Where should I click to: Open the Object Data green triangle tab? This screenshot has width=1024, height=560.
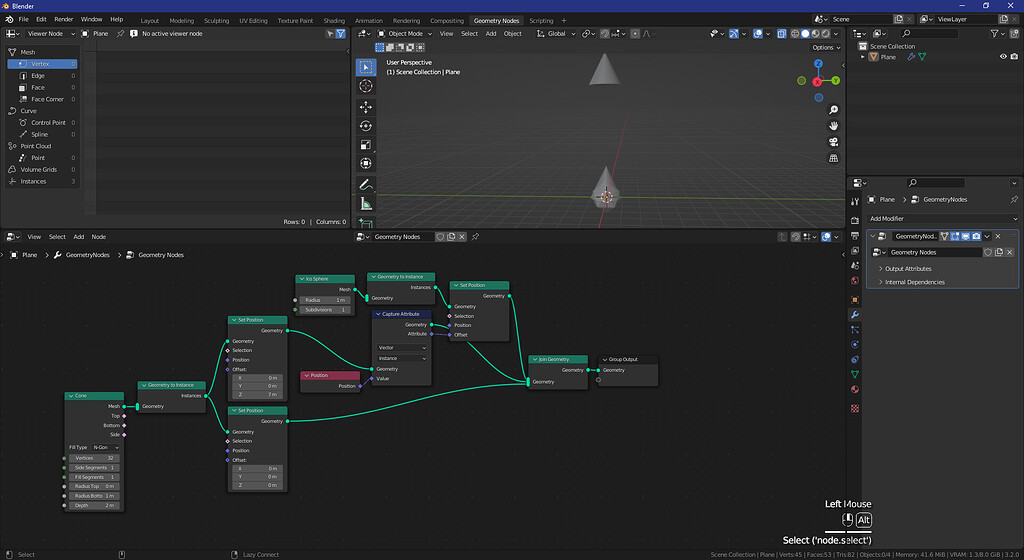[x=855, y=374]
